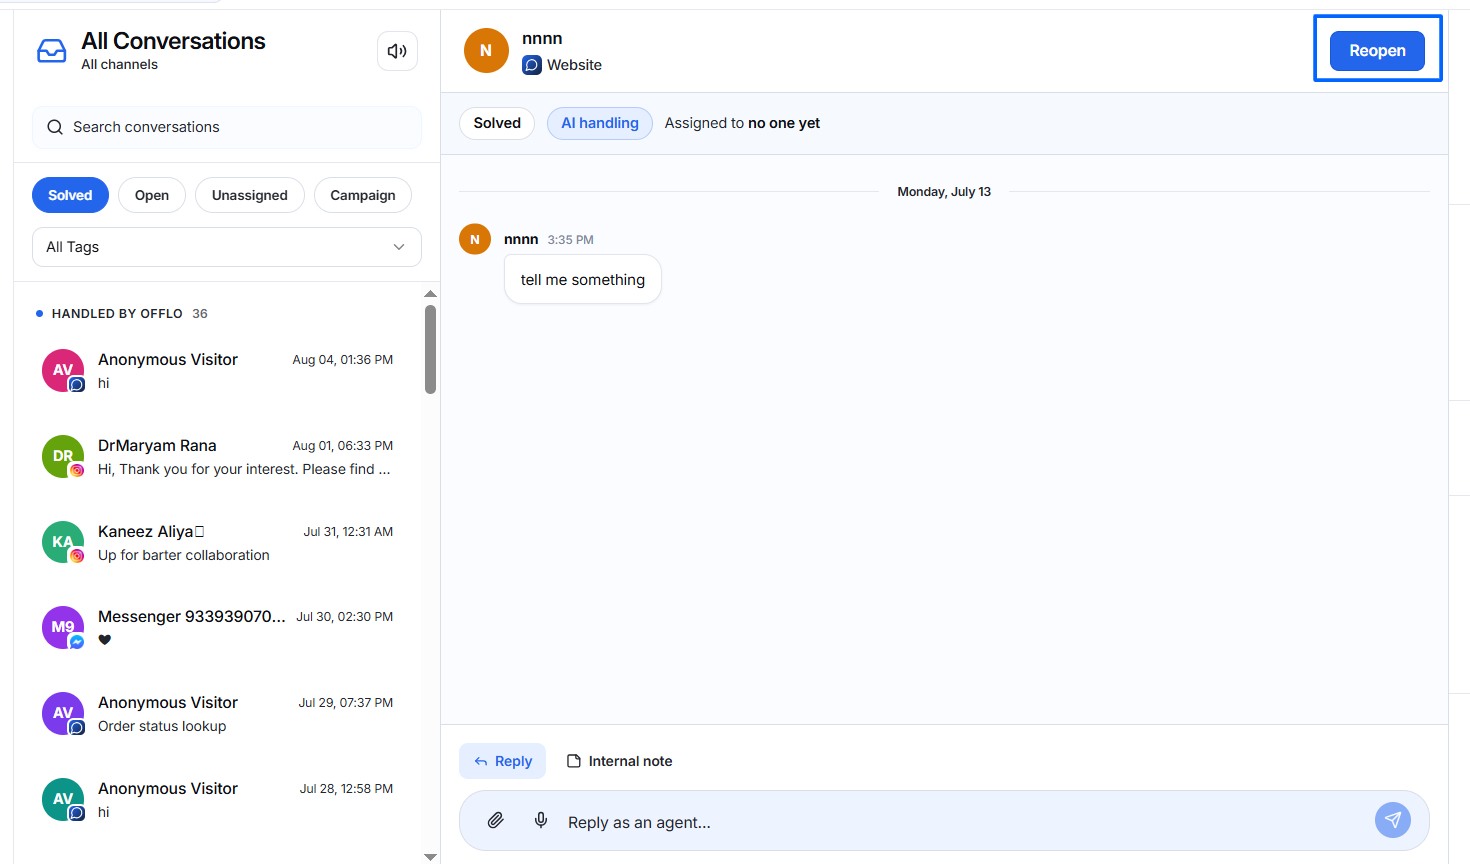1470x864 pixels.
Task: Select the Open filter pill
Action: tap(152, 195)
